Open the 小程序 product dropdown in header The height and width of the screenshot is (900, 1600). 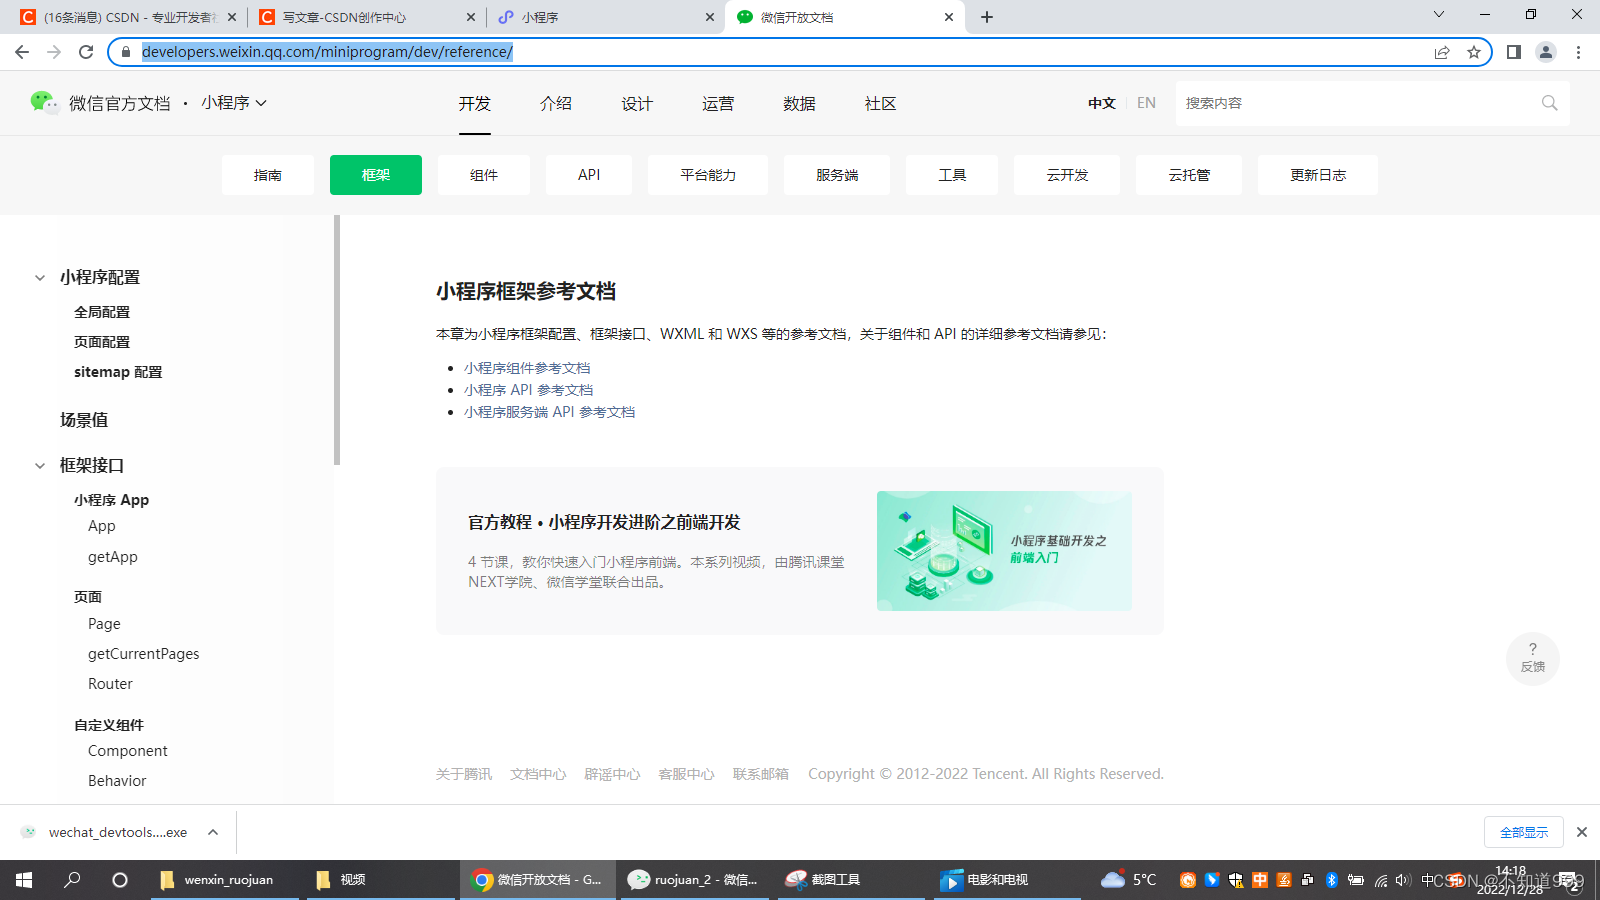coord(234,103)
